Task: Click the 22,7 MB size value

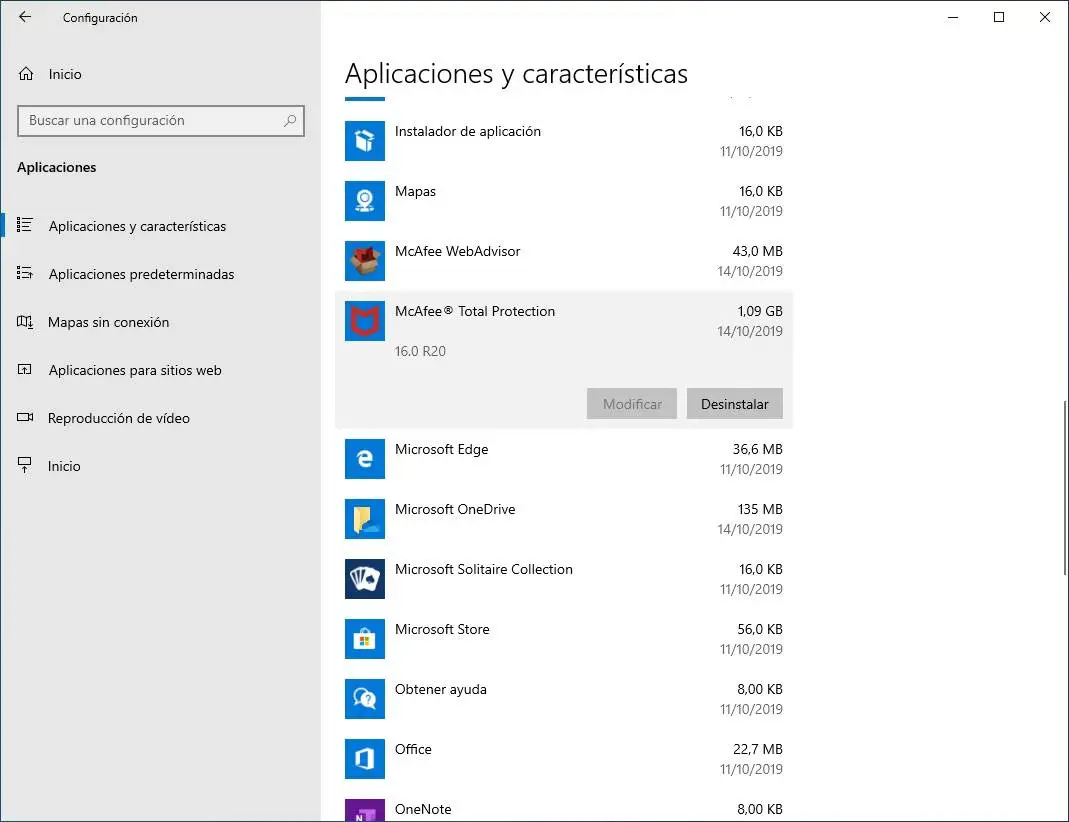Action: pos(757,749)
